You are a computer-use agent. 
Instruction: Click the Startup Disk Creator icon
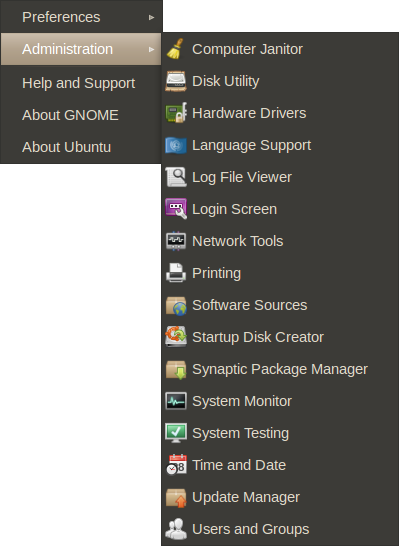[176, 336]
